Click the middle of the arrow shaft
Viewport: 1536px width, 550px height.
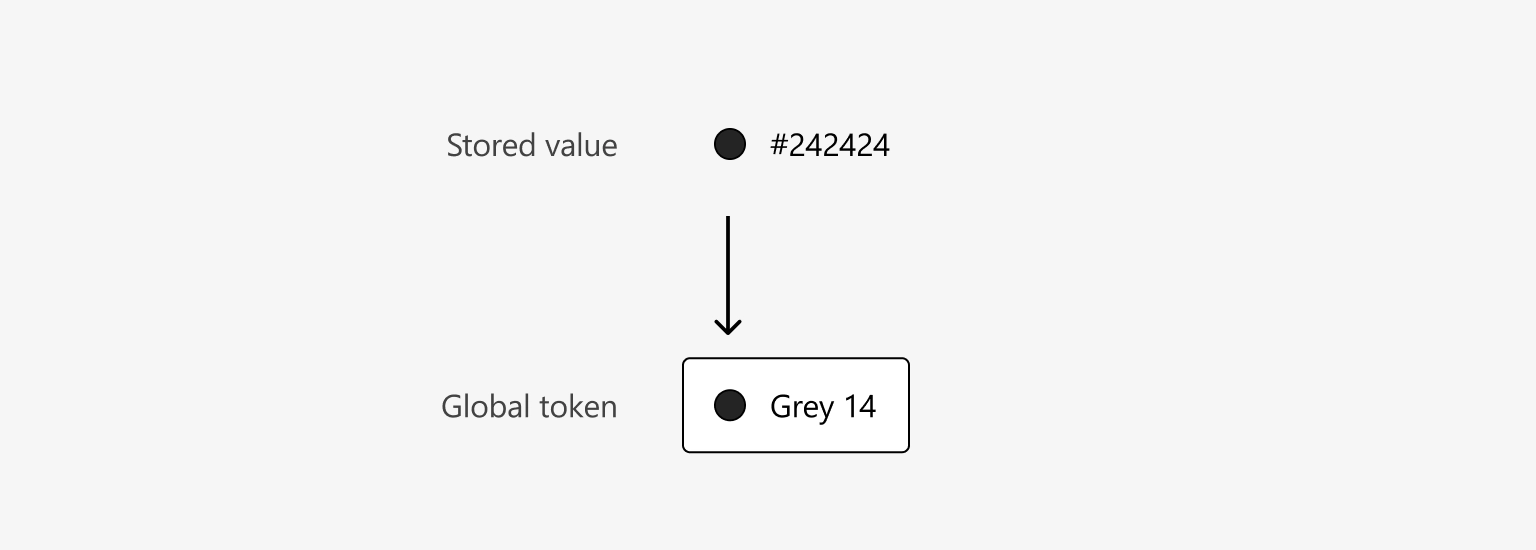click(728, 272)
